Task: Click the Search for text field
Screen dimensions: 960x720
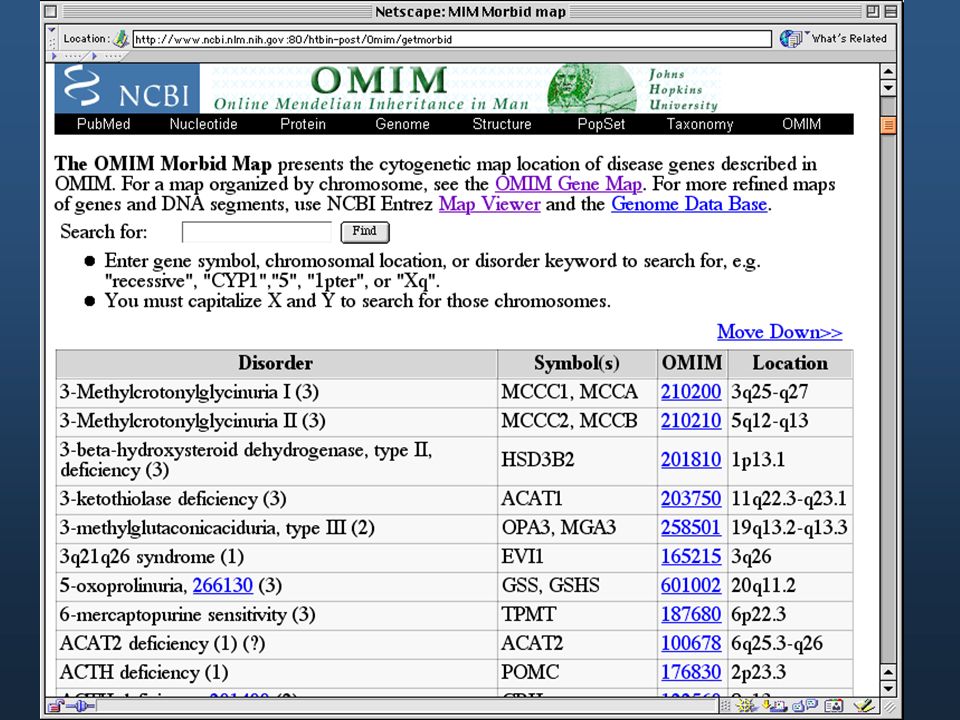Action: tap(257, 232)
